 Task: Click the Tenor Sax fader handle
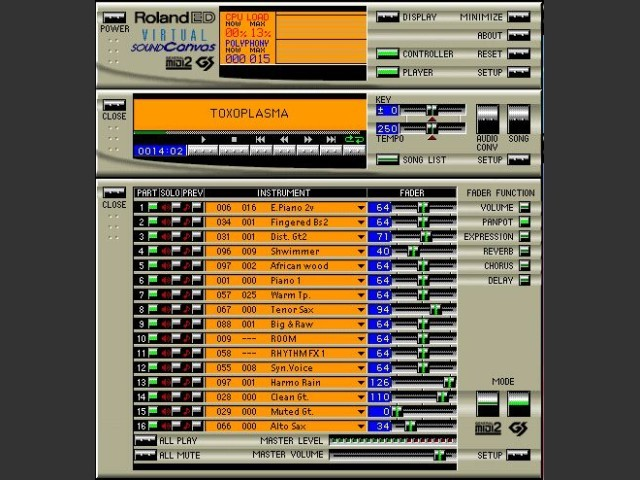click(436, 309)
